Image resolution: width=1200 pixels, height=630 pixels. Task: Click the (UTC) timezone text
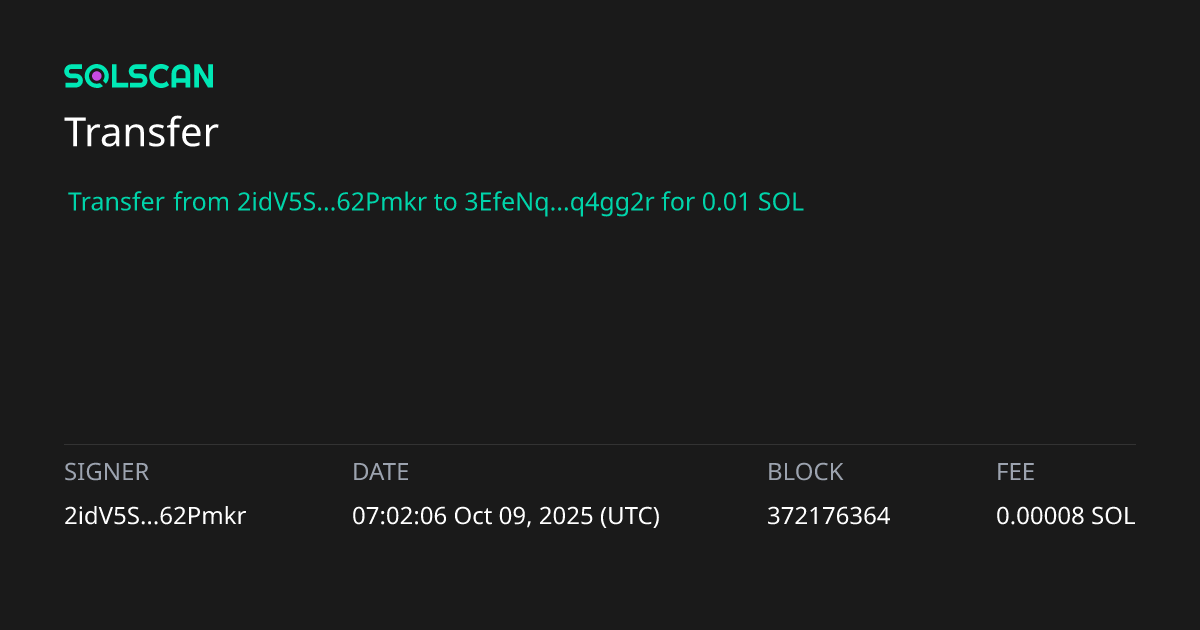pos(629,516)
